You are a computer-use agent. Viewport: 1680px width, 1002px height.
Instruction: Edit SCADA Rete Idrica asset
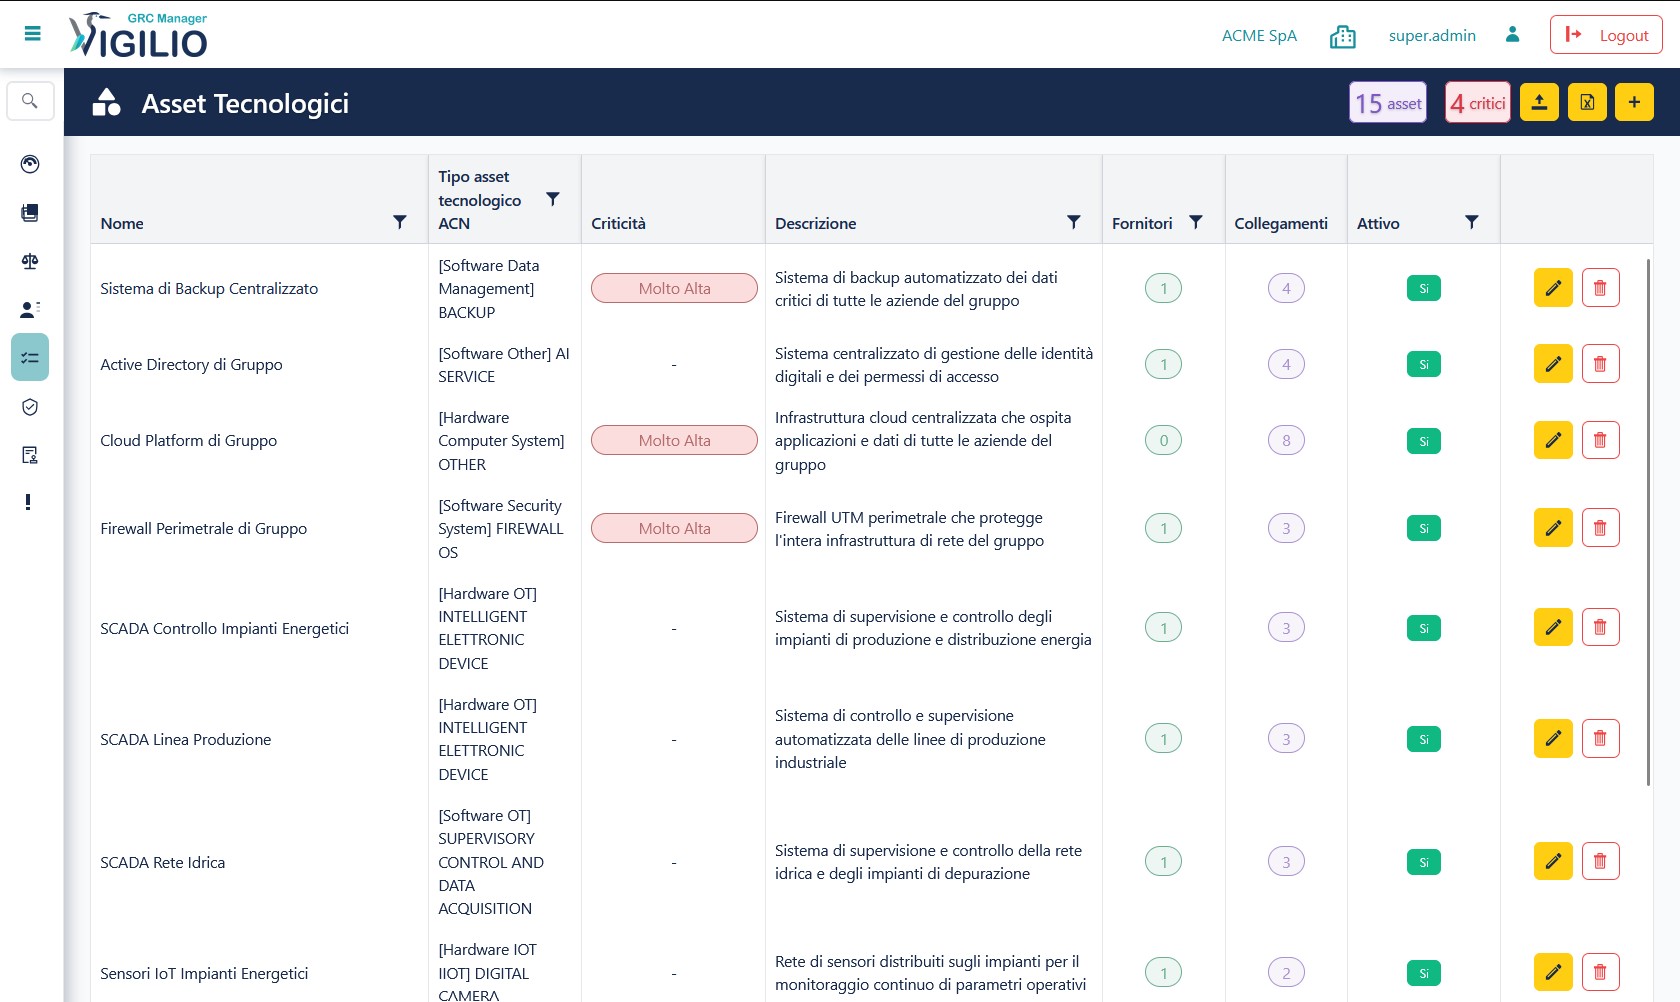pos(1553,861)
